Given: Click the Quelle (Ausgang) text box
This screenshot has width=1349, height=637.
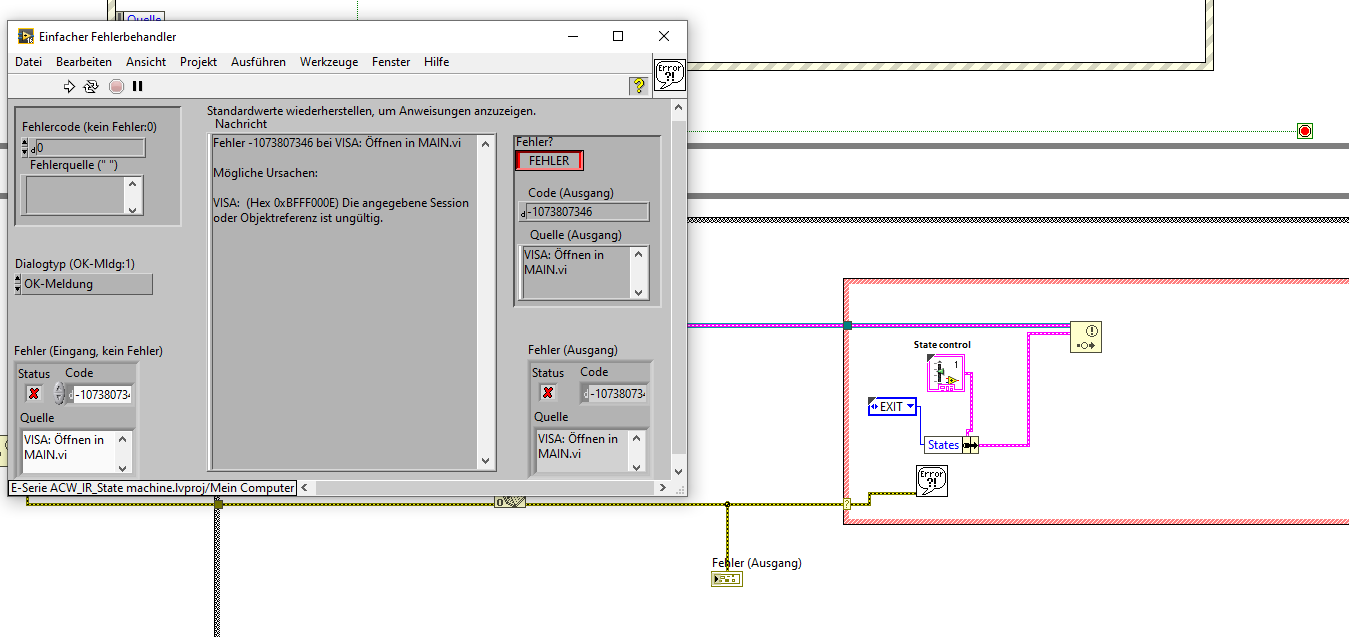Looking at the screenshot, I should [578, 272].
